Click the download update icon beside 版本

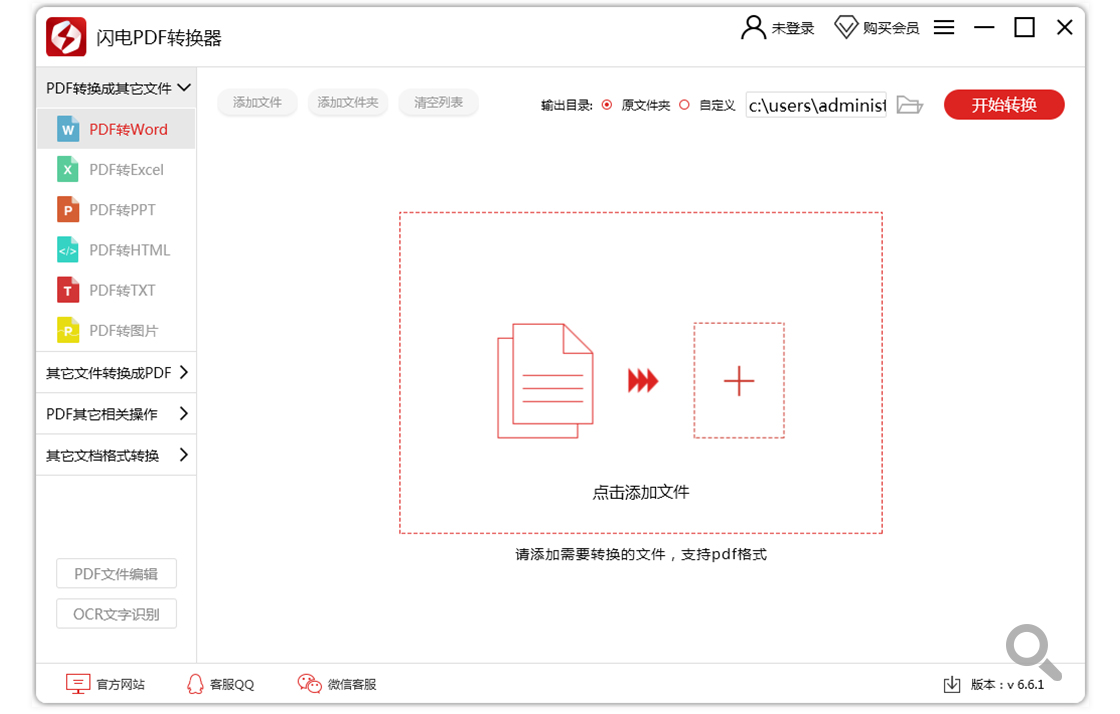pos(951,685)
